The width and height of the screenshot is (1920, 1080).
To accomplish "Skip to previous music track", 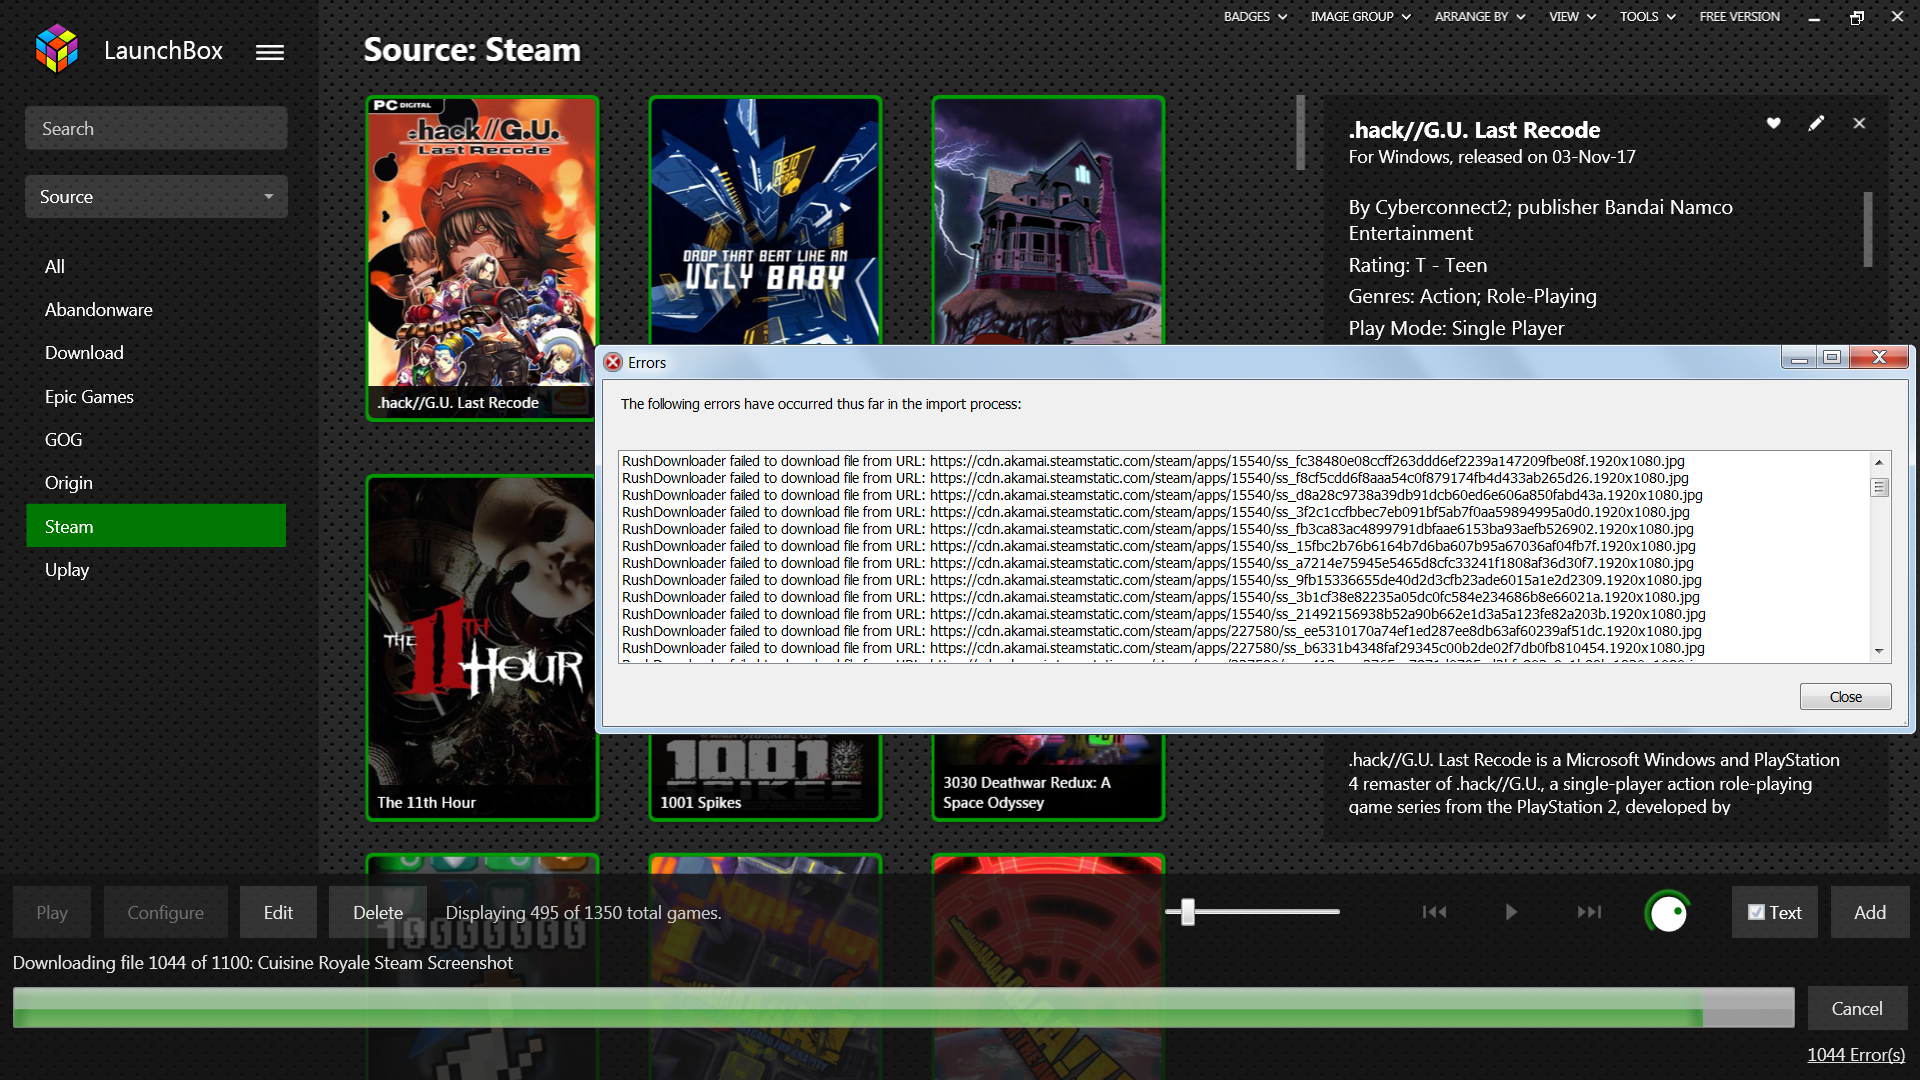I will tap(1434, 912).
